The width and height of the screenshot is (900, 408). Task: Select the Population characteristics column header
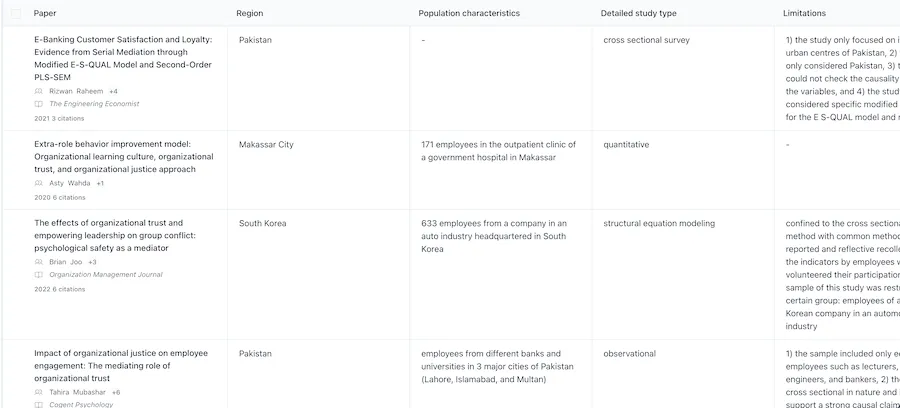[469, 13]
